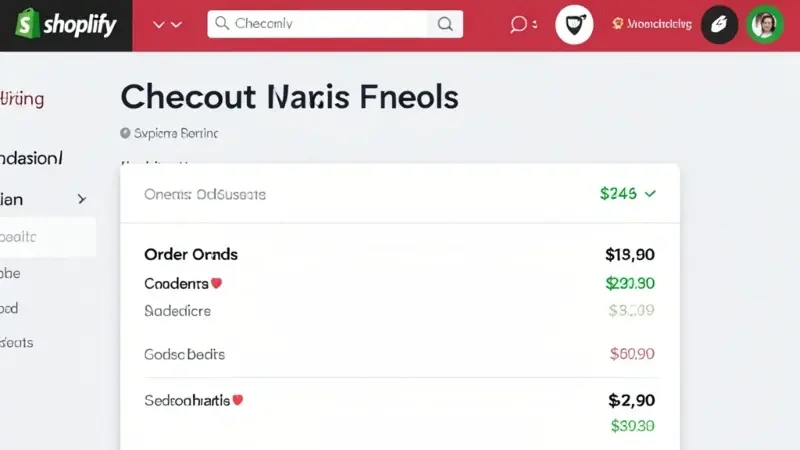Click the black circular leaf icon
The height and width of the screenshot is (450, 800).
[x=719, y=24]
